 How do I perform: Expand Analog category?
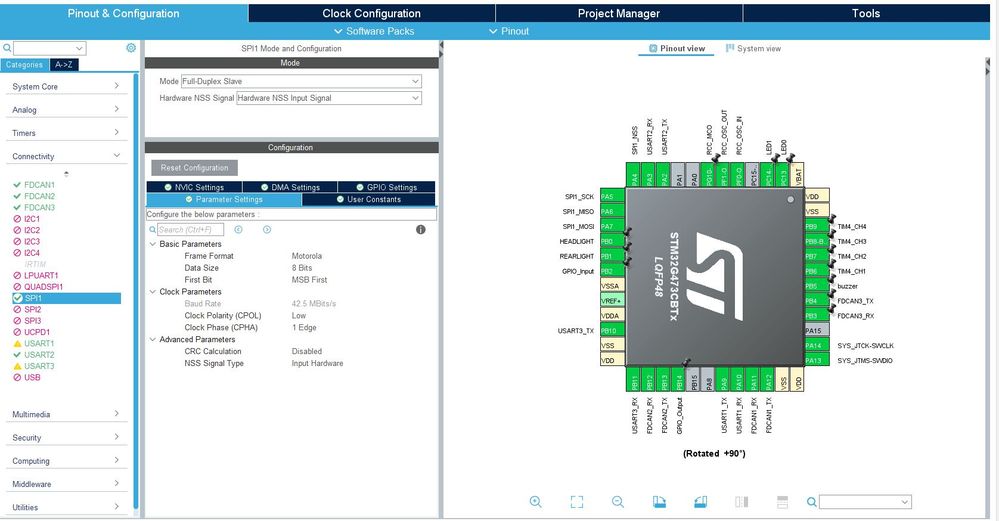(x=66, y=110)
